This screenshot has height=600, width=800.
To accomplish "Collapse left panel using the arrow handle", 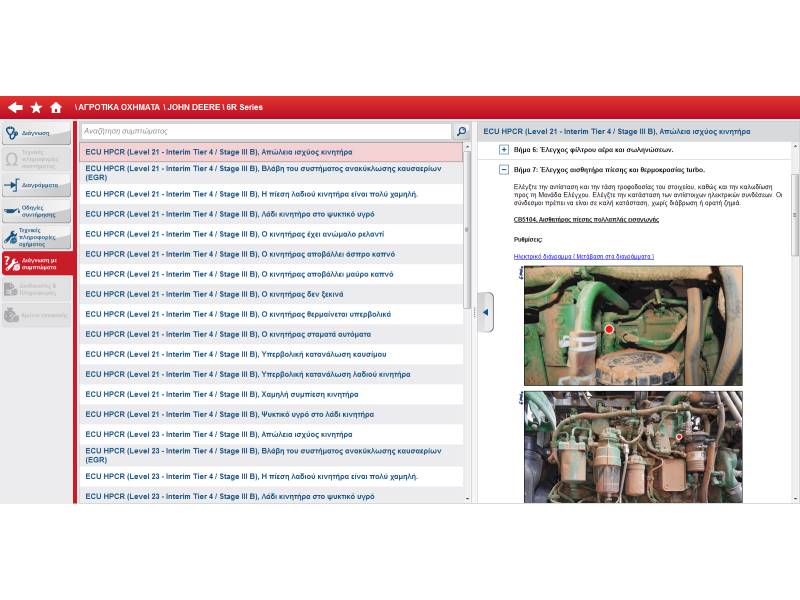I will [485, 312].
